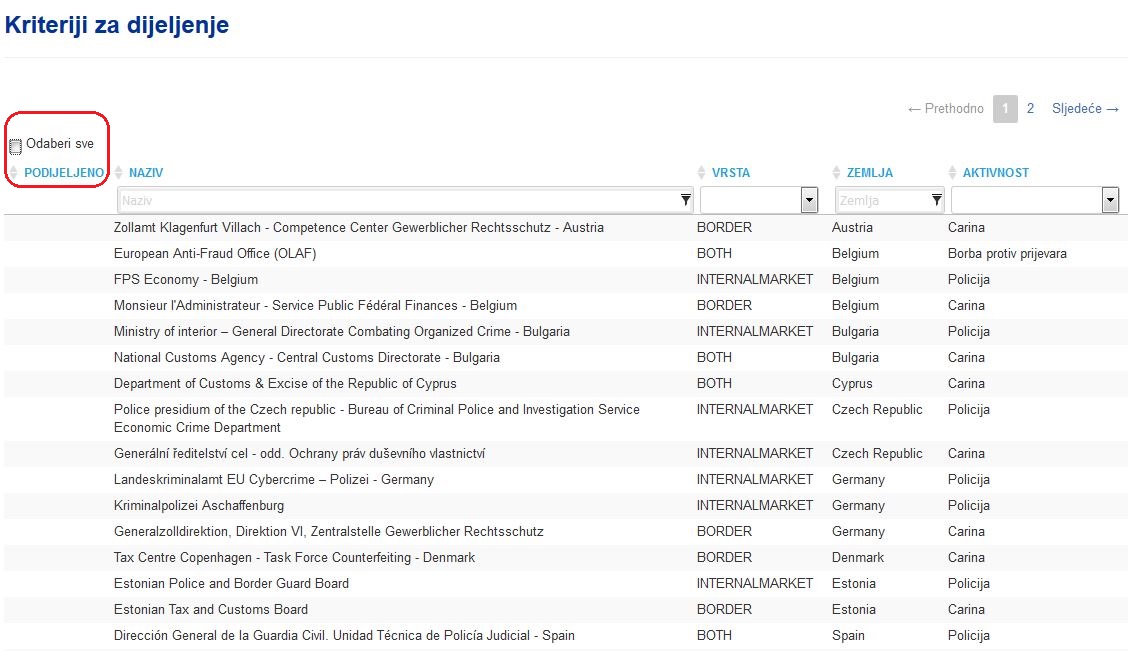Go to page 2 of results

(1030, 109)
